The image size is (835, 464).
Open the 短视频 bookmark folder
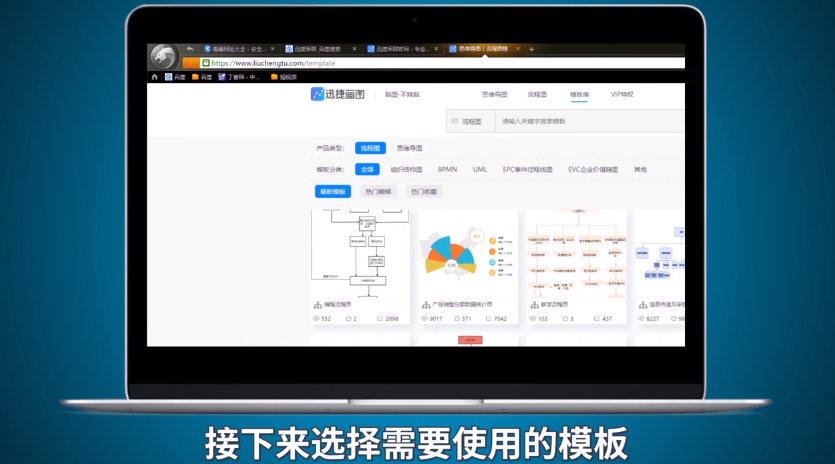coord(284,77)
